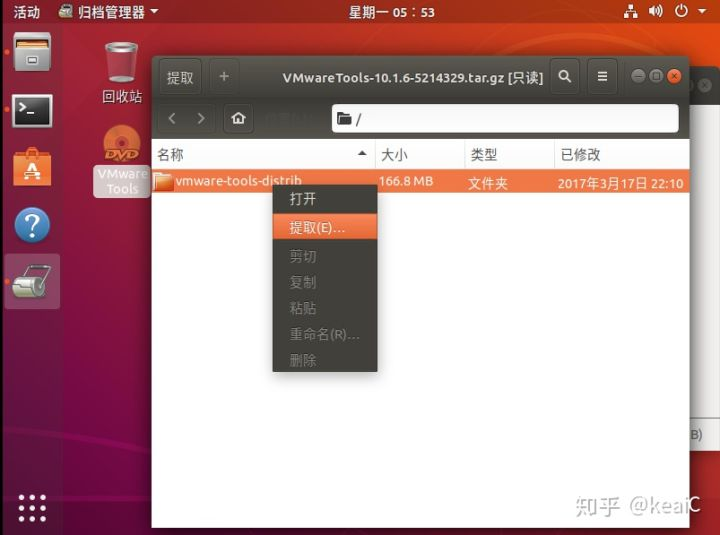Open the network status indicator
The width and height of the screenshot is (720, 535).
(630, 11)
